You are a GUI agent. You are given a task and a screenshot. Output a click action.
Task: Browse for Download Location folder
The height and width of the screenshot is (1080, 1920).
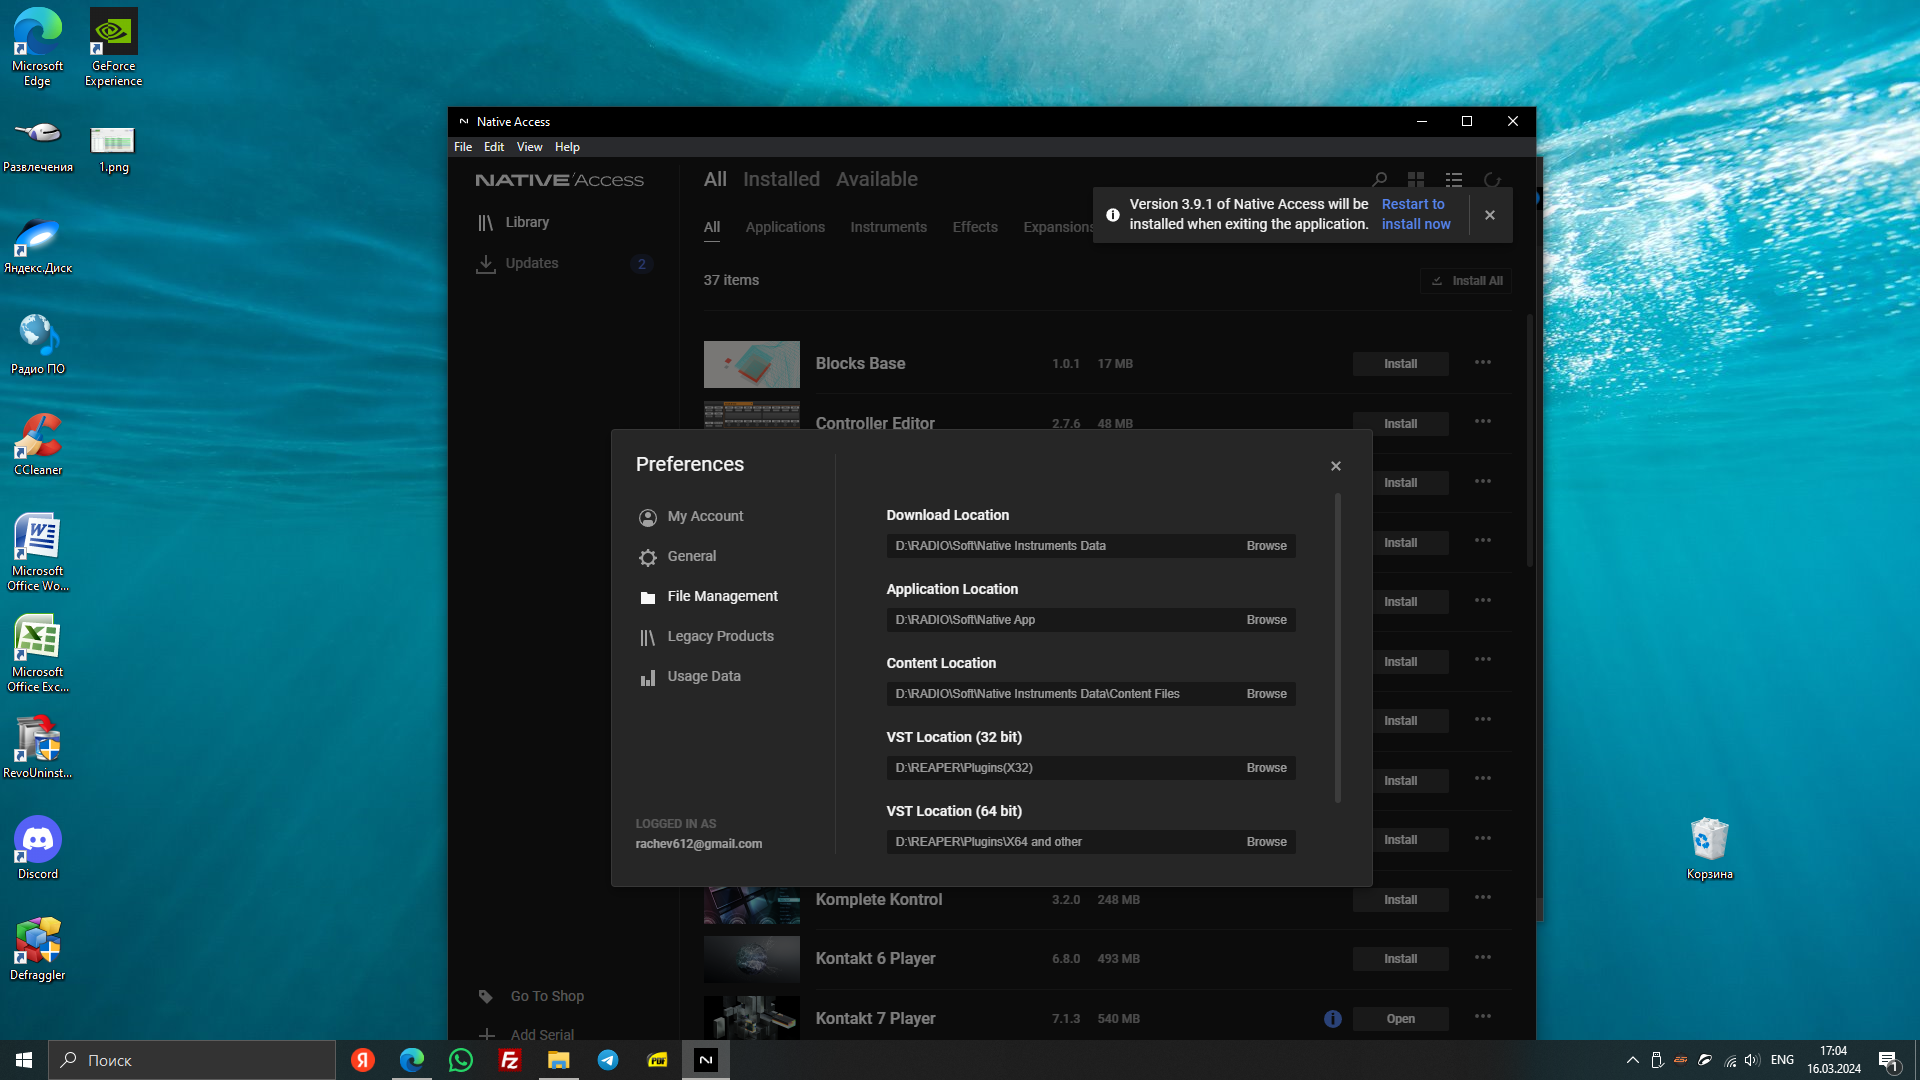point(1266,546)
